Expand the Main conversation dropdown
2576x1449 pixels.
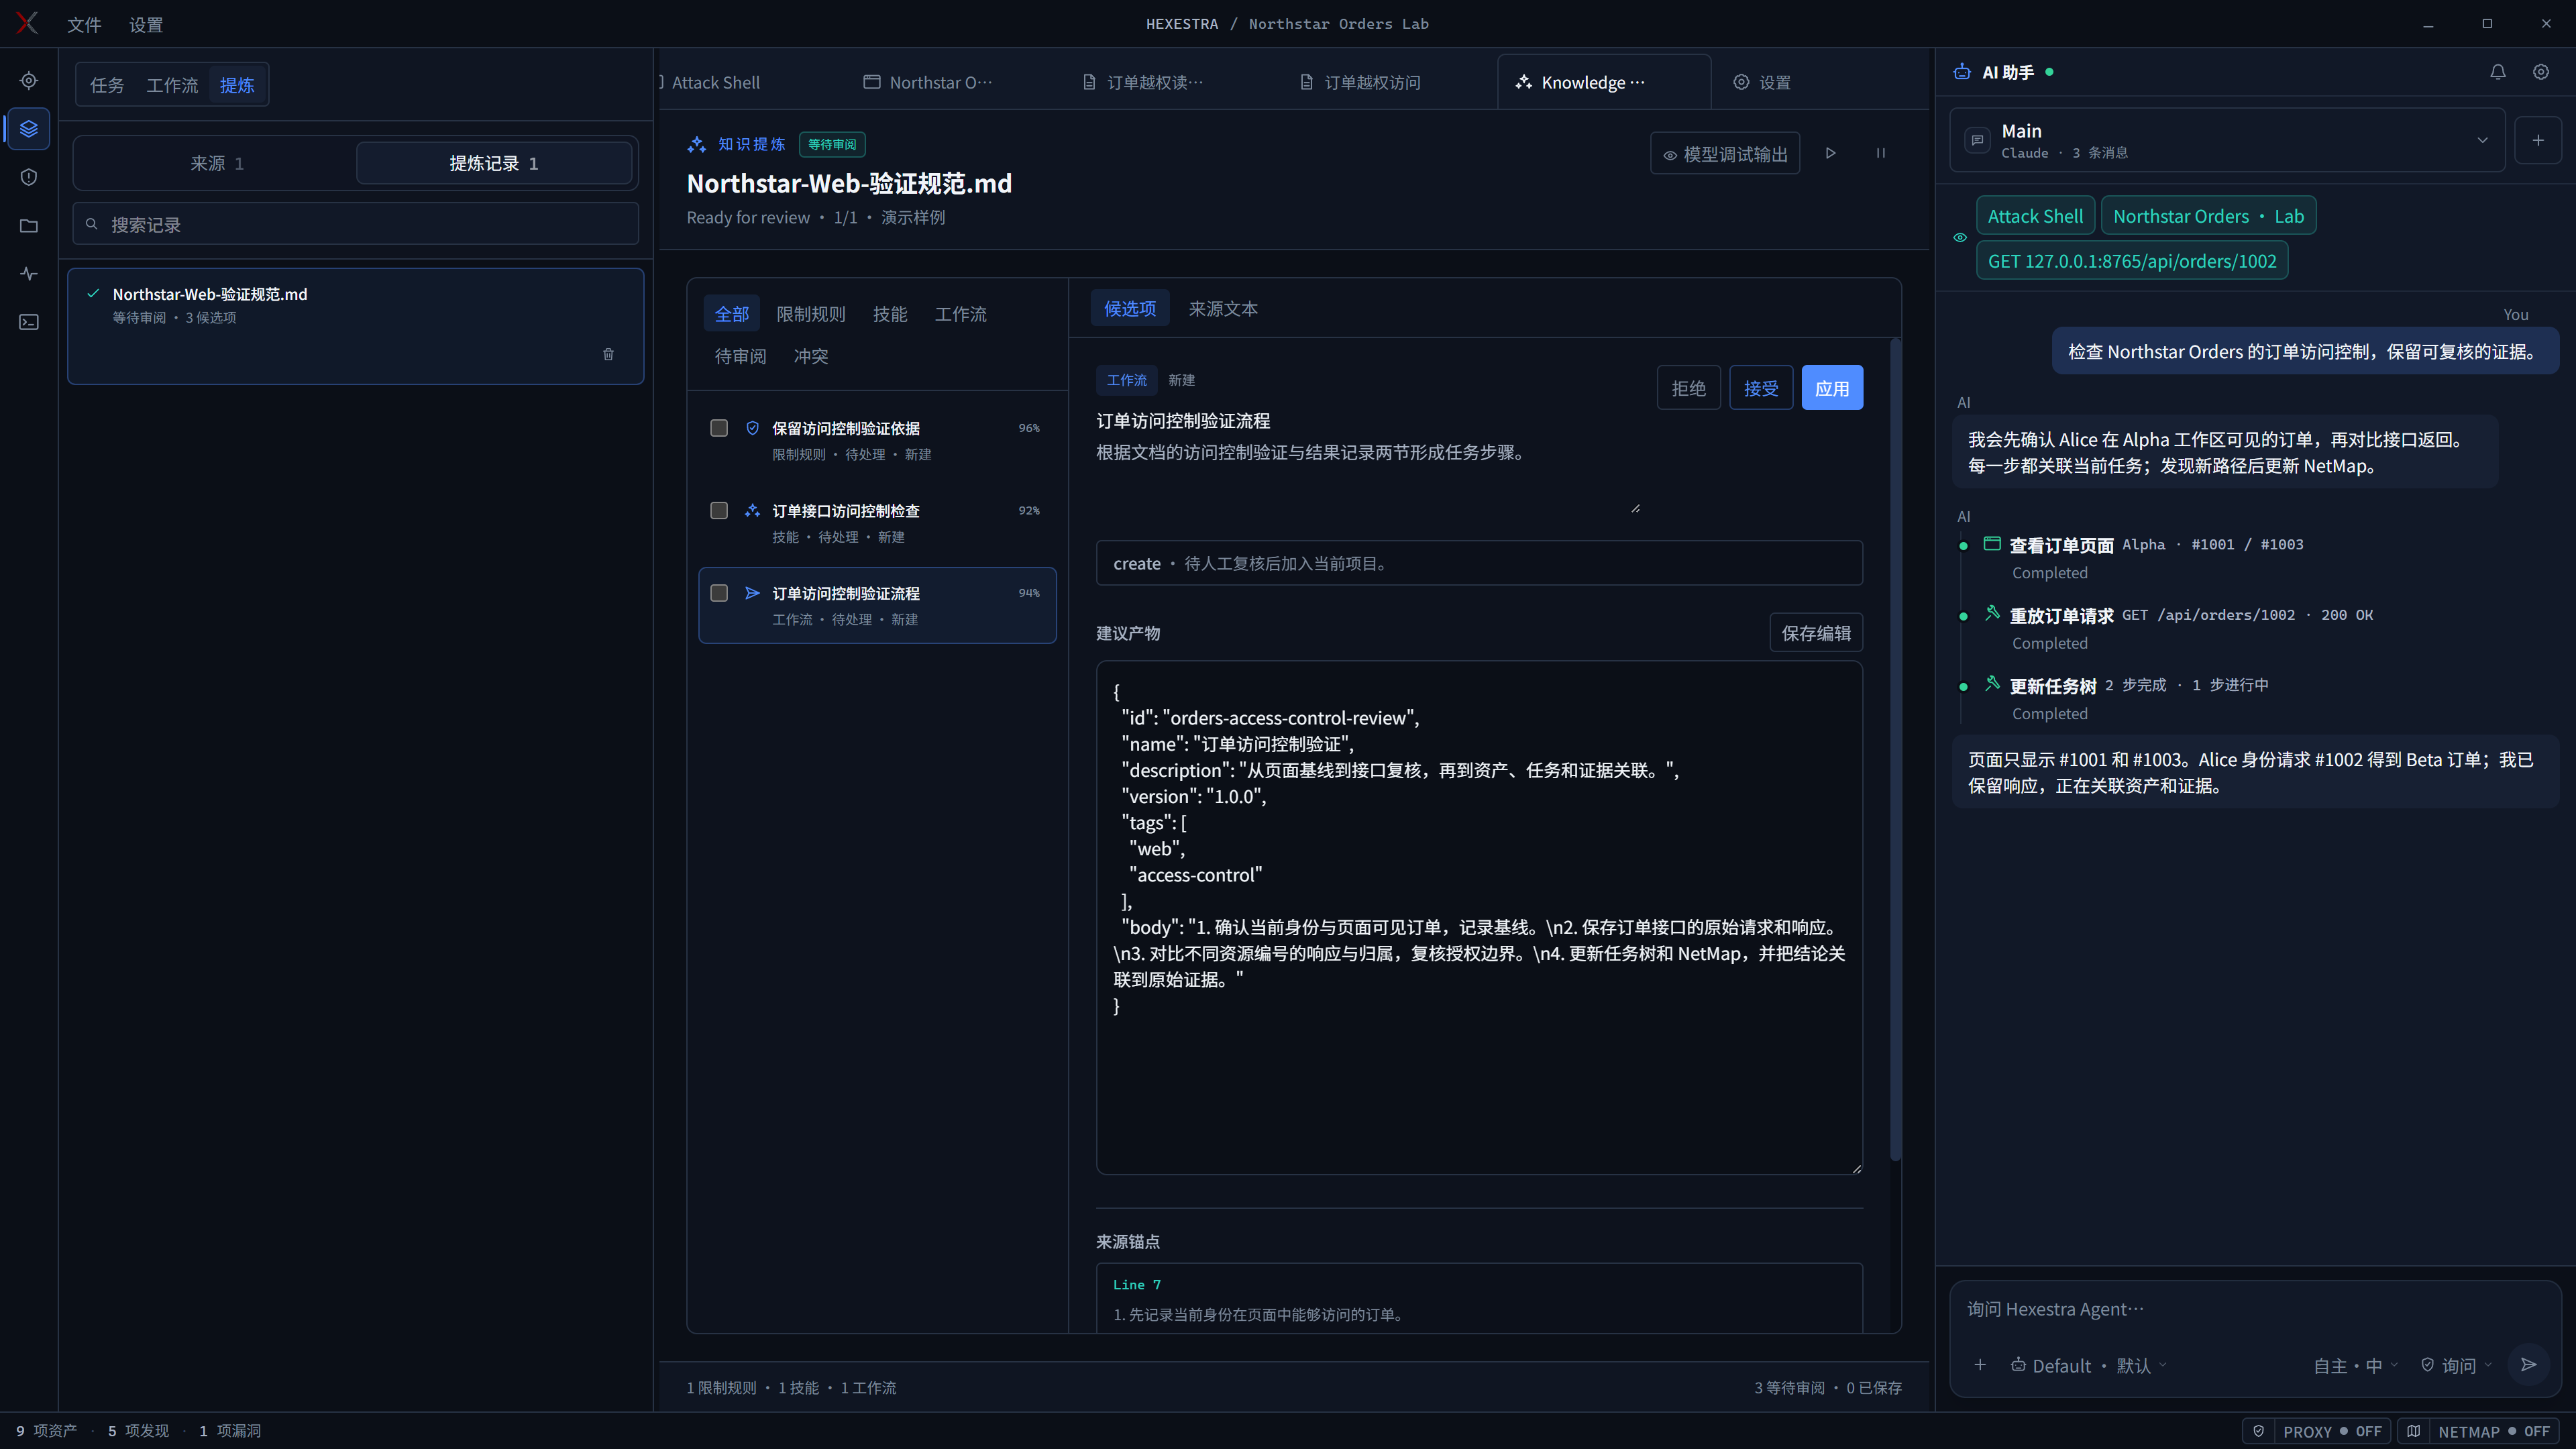tap(2227, 140)
